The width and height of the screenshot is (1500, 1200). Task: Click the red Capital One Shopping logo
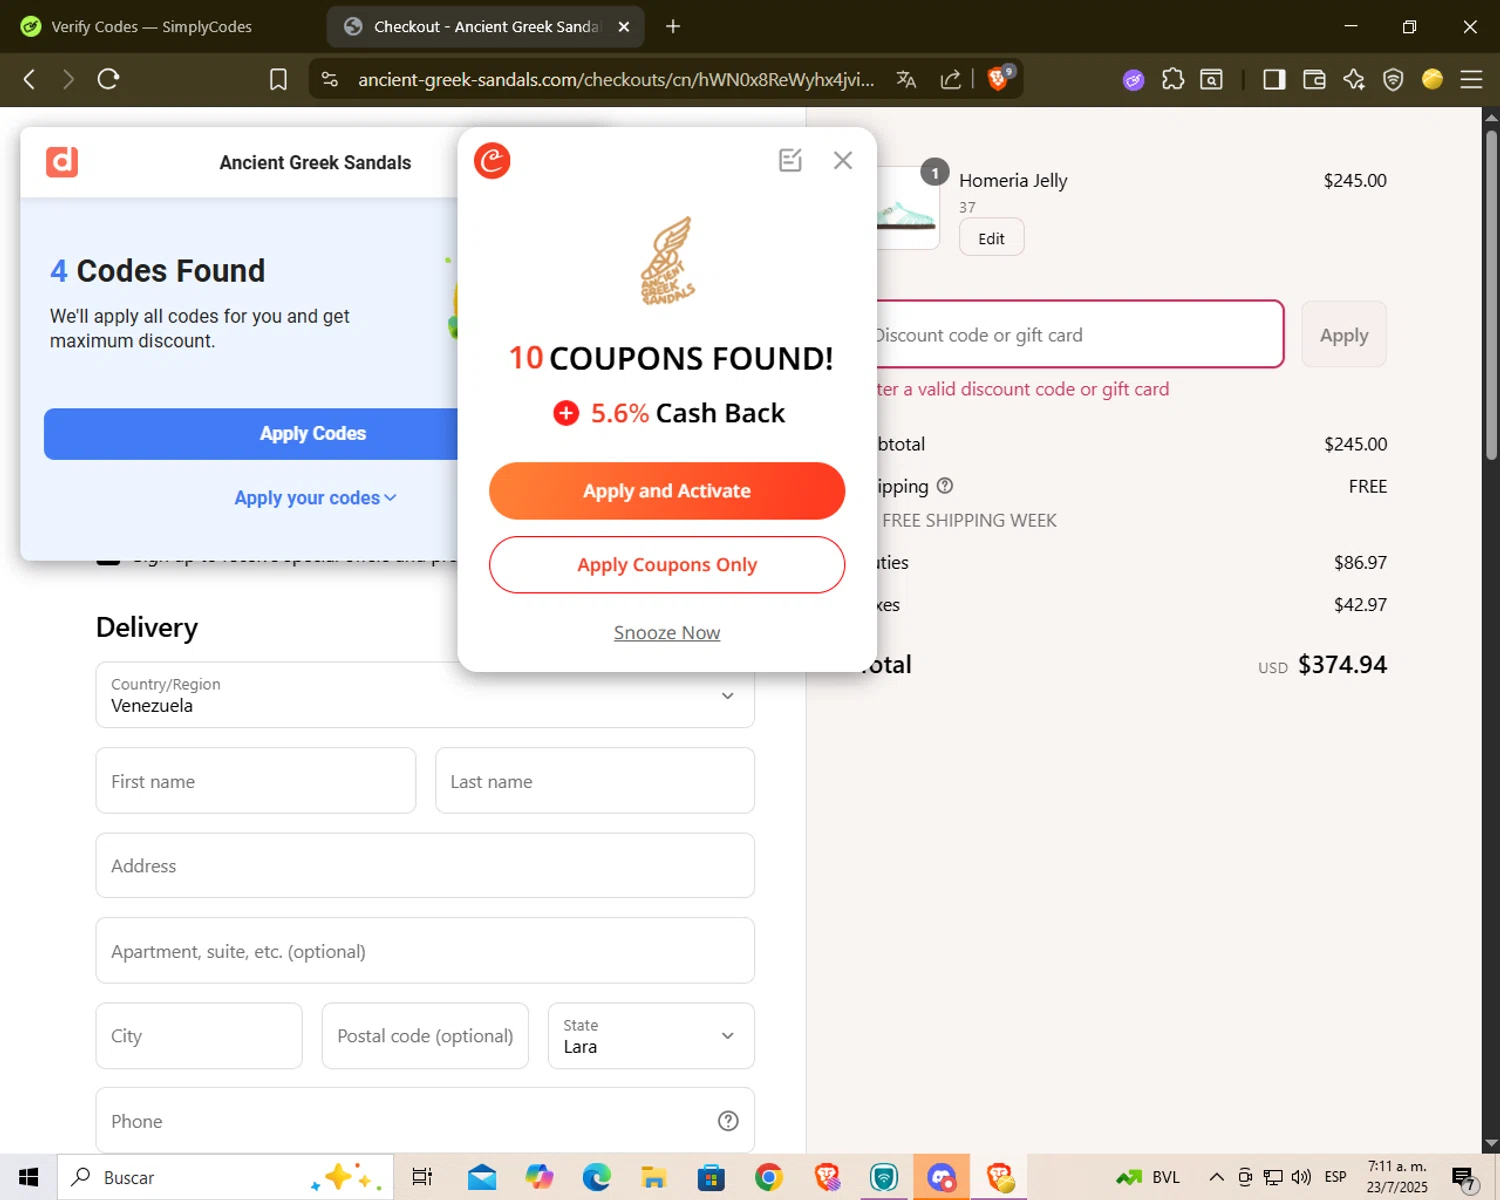[x=492, y=161]
